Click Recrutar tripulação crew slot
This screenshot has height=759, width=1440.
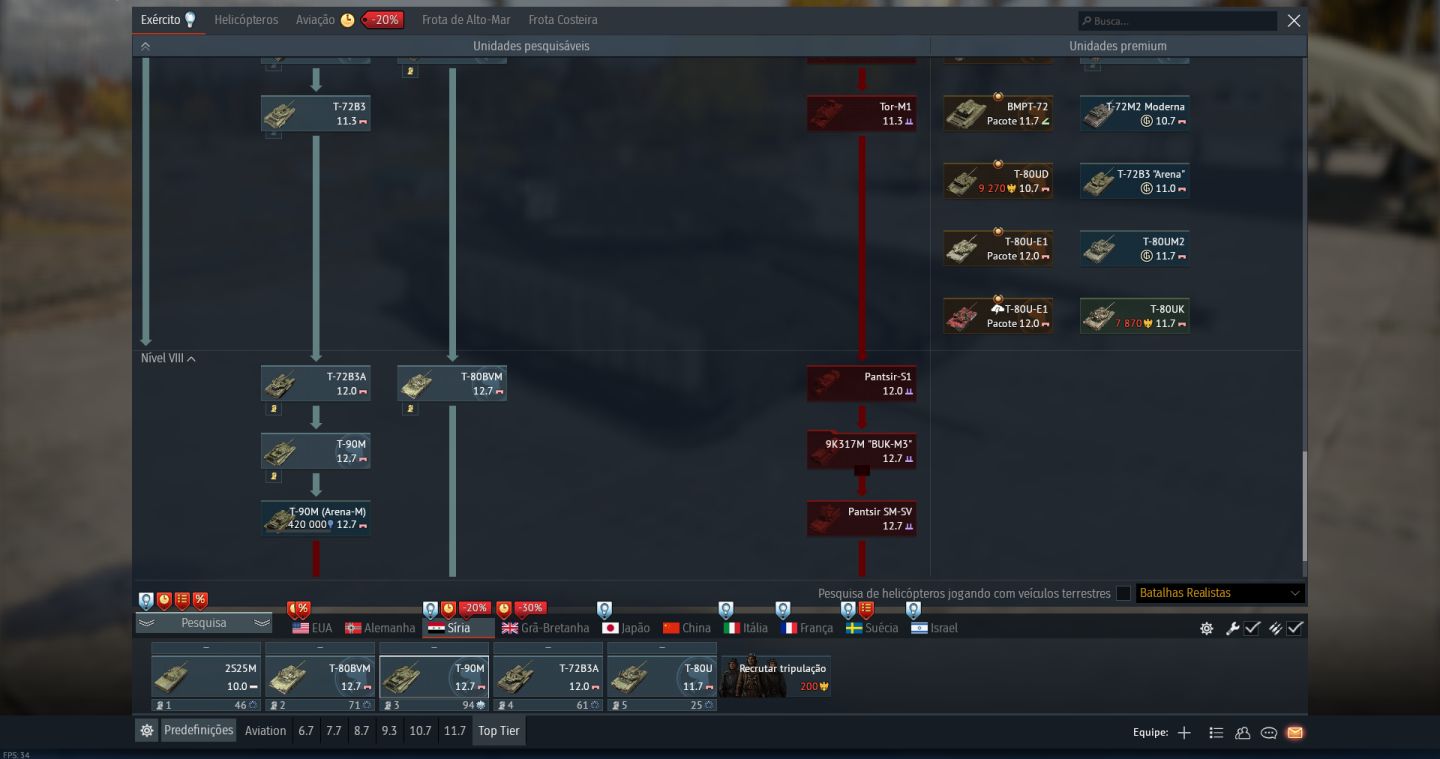tap(776, 677)
